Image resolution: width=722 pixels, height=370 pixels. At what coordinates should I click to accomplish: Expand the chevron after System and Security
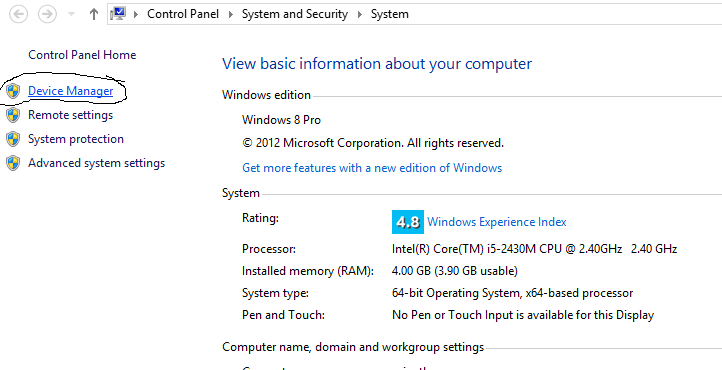tap(360, 14)
